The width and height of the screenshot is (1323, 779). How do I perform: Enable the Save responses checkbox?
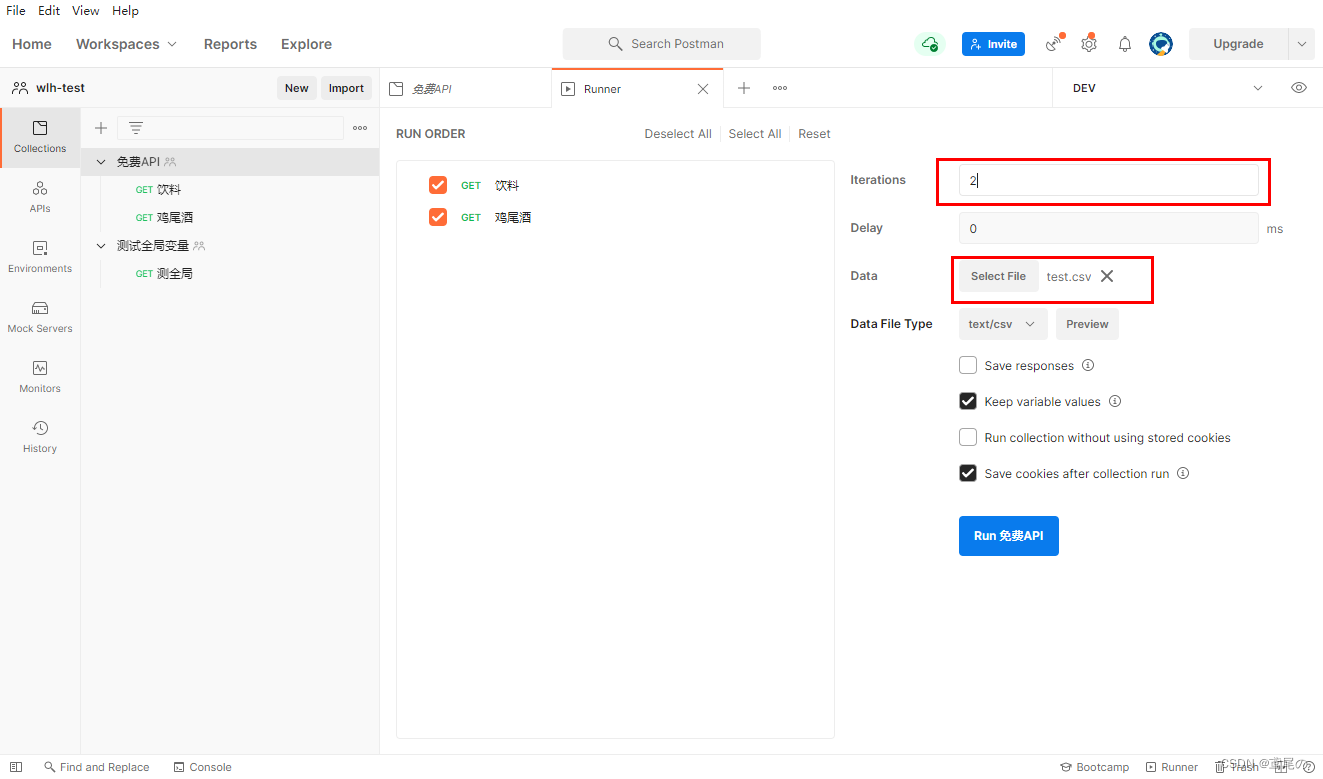(968, 365)
